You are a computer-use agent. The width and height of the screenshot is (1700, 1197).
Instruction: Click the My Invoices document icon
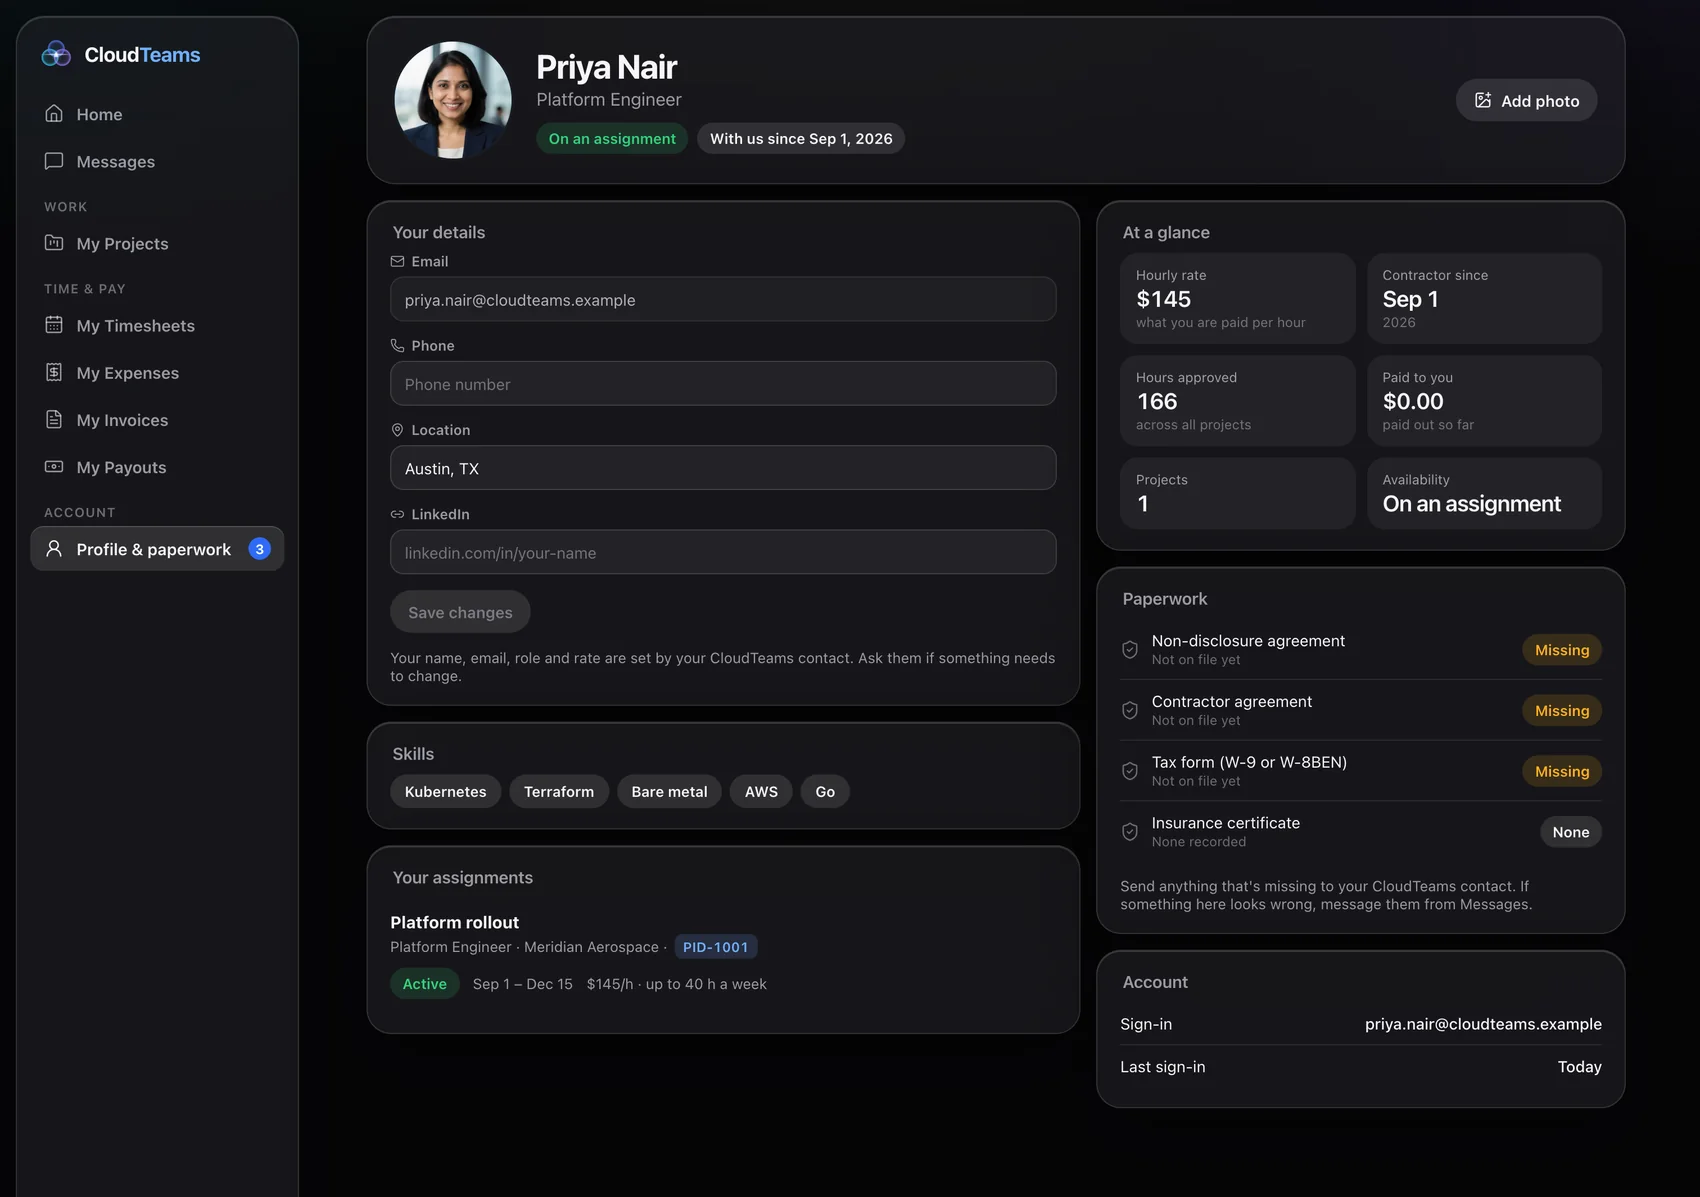(x=54, y=419)
